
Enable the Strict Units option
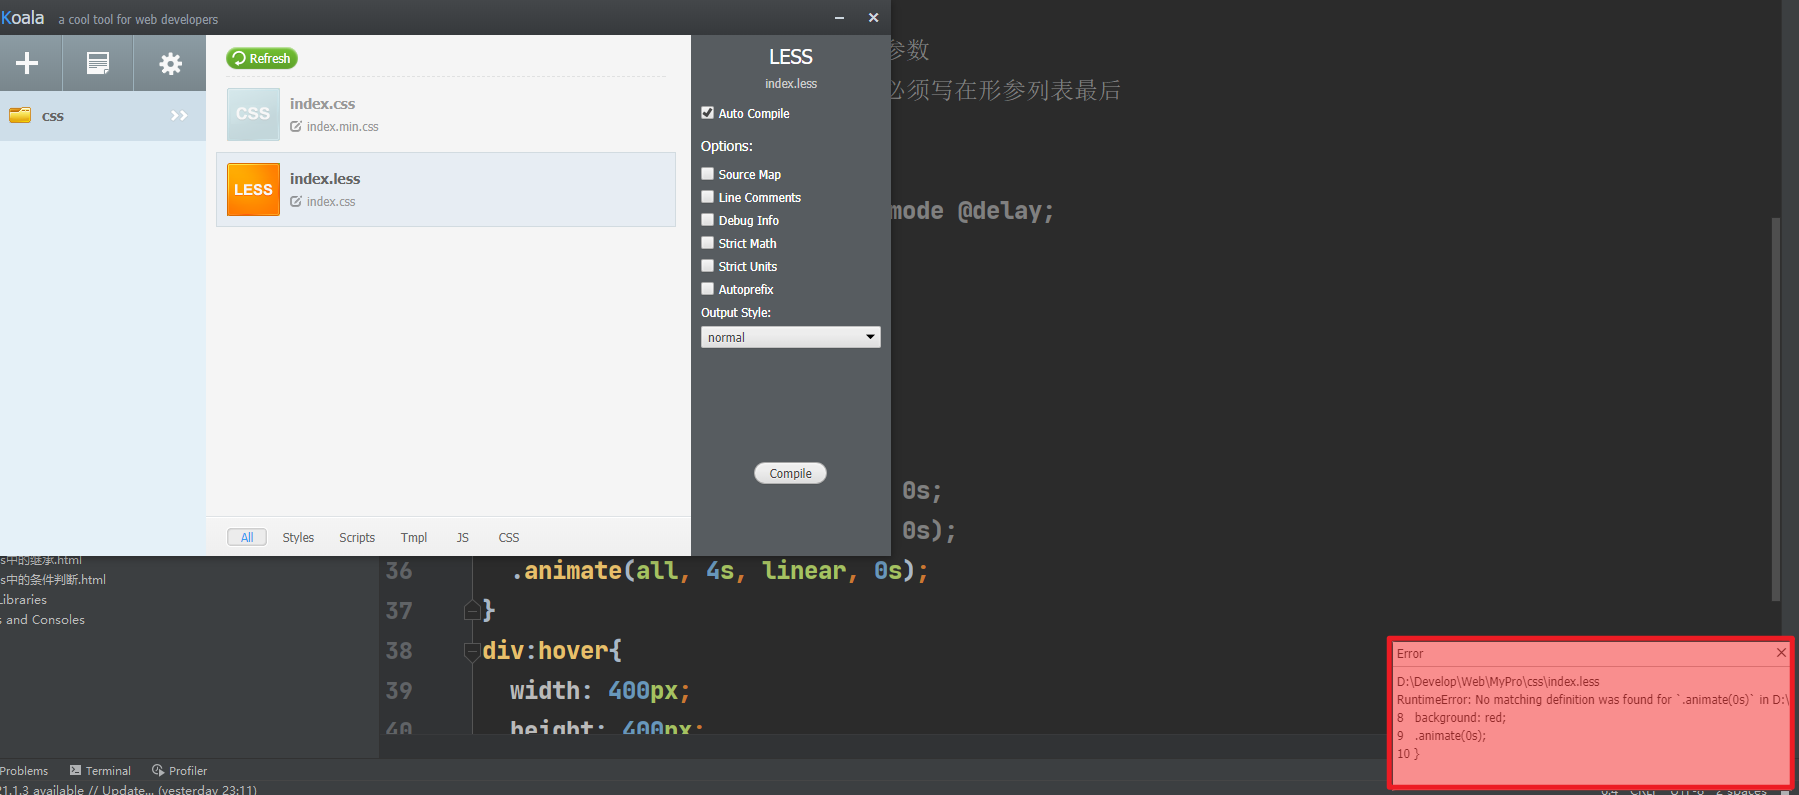pos(708,266)
